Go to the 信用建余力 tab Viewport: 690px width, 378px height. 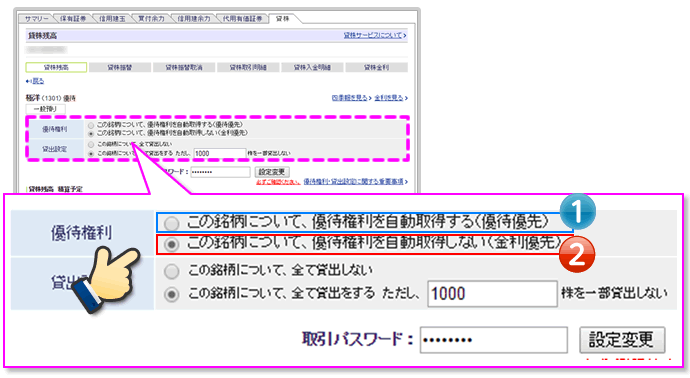[x=194, y=18]
